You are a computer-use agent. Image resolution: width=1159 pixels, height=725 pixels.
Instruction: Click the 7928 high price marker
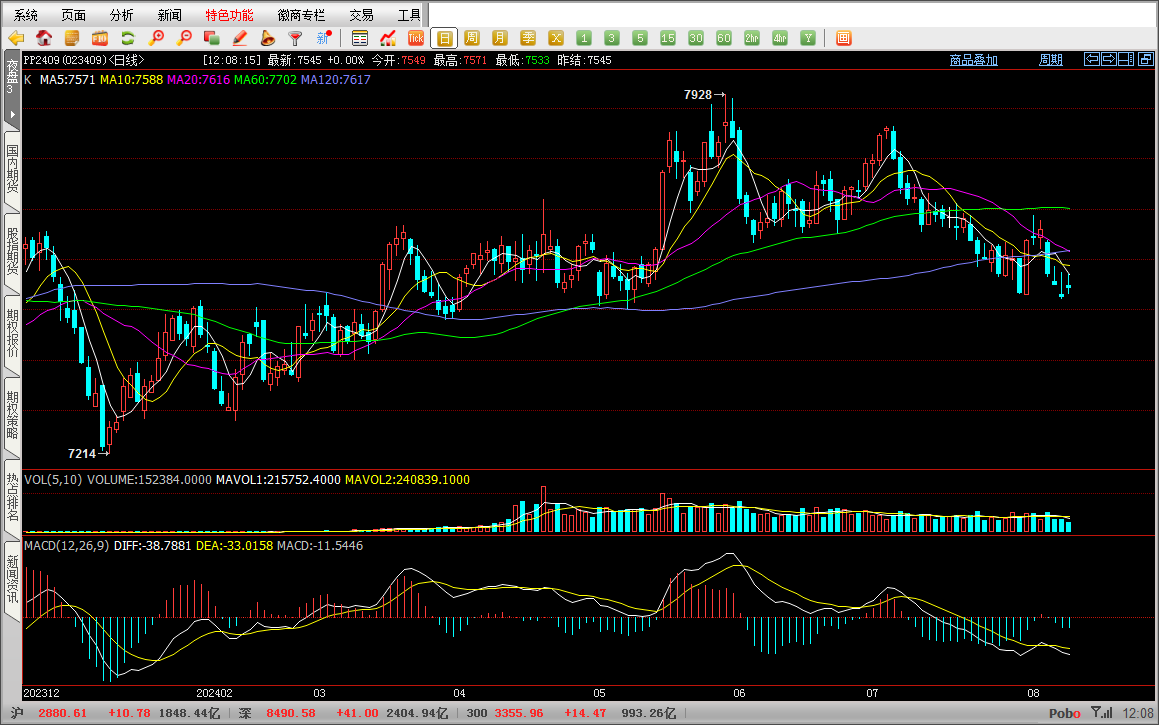tap(698, 95)
